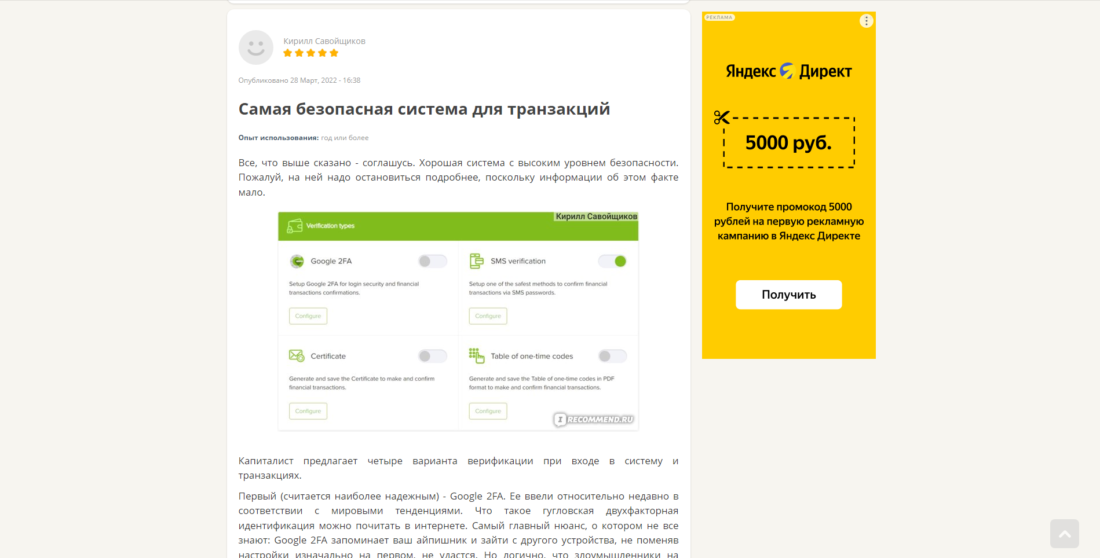Screen dimensions: 1100x558
Task: Disable the SMS verification toggle
Action: point(612,261)
